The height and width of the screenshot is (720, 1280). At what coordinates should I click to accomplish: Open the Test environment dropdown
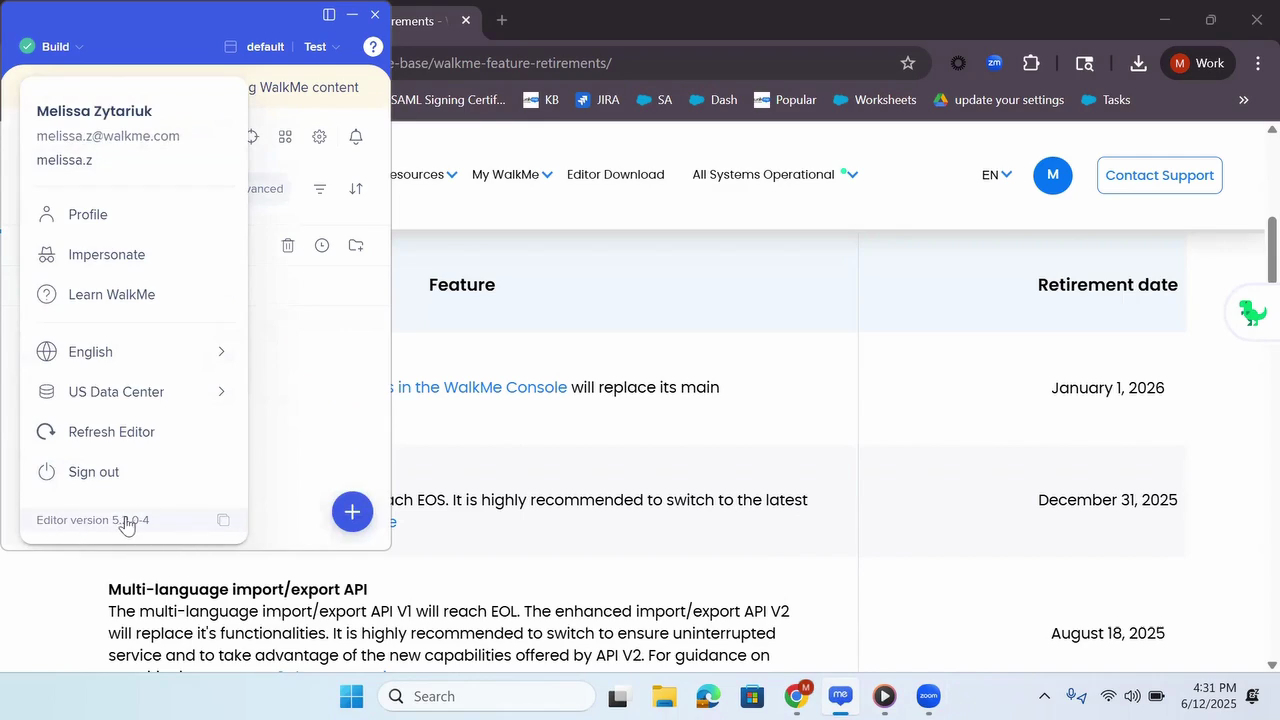pyautogui.click(x=322, y=47)
